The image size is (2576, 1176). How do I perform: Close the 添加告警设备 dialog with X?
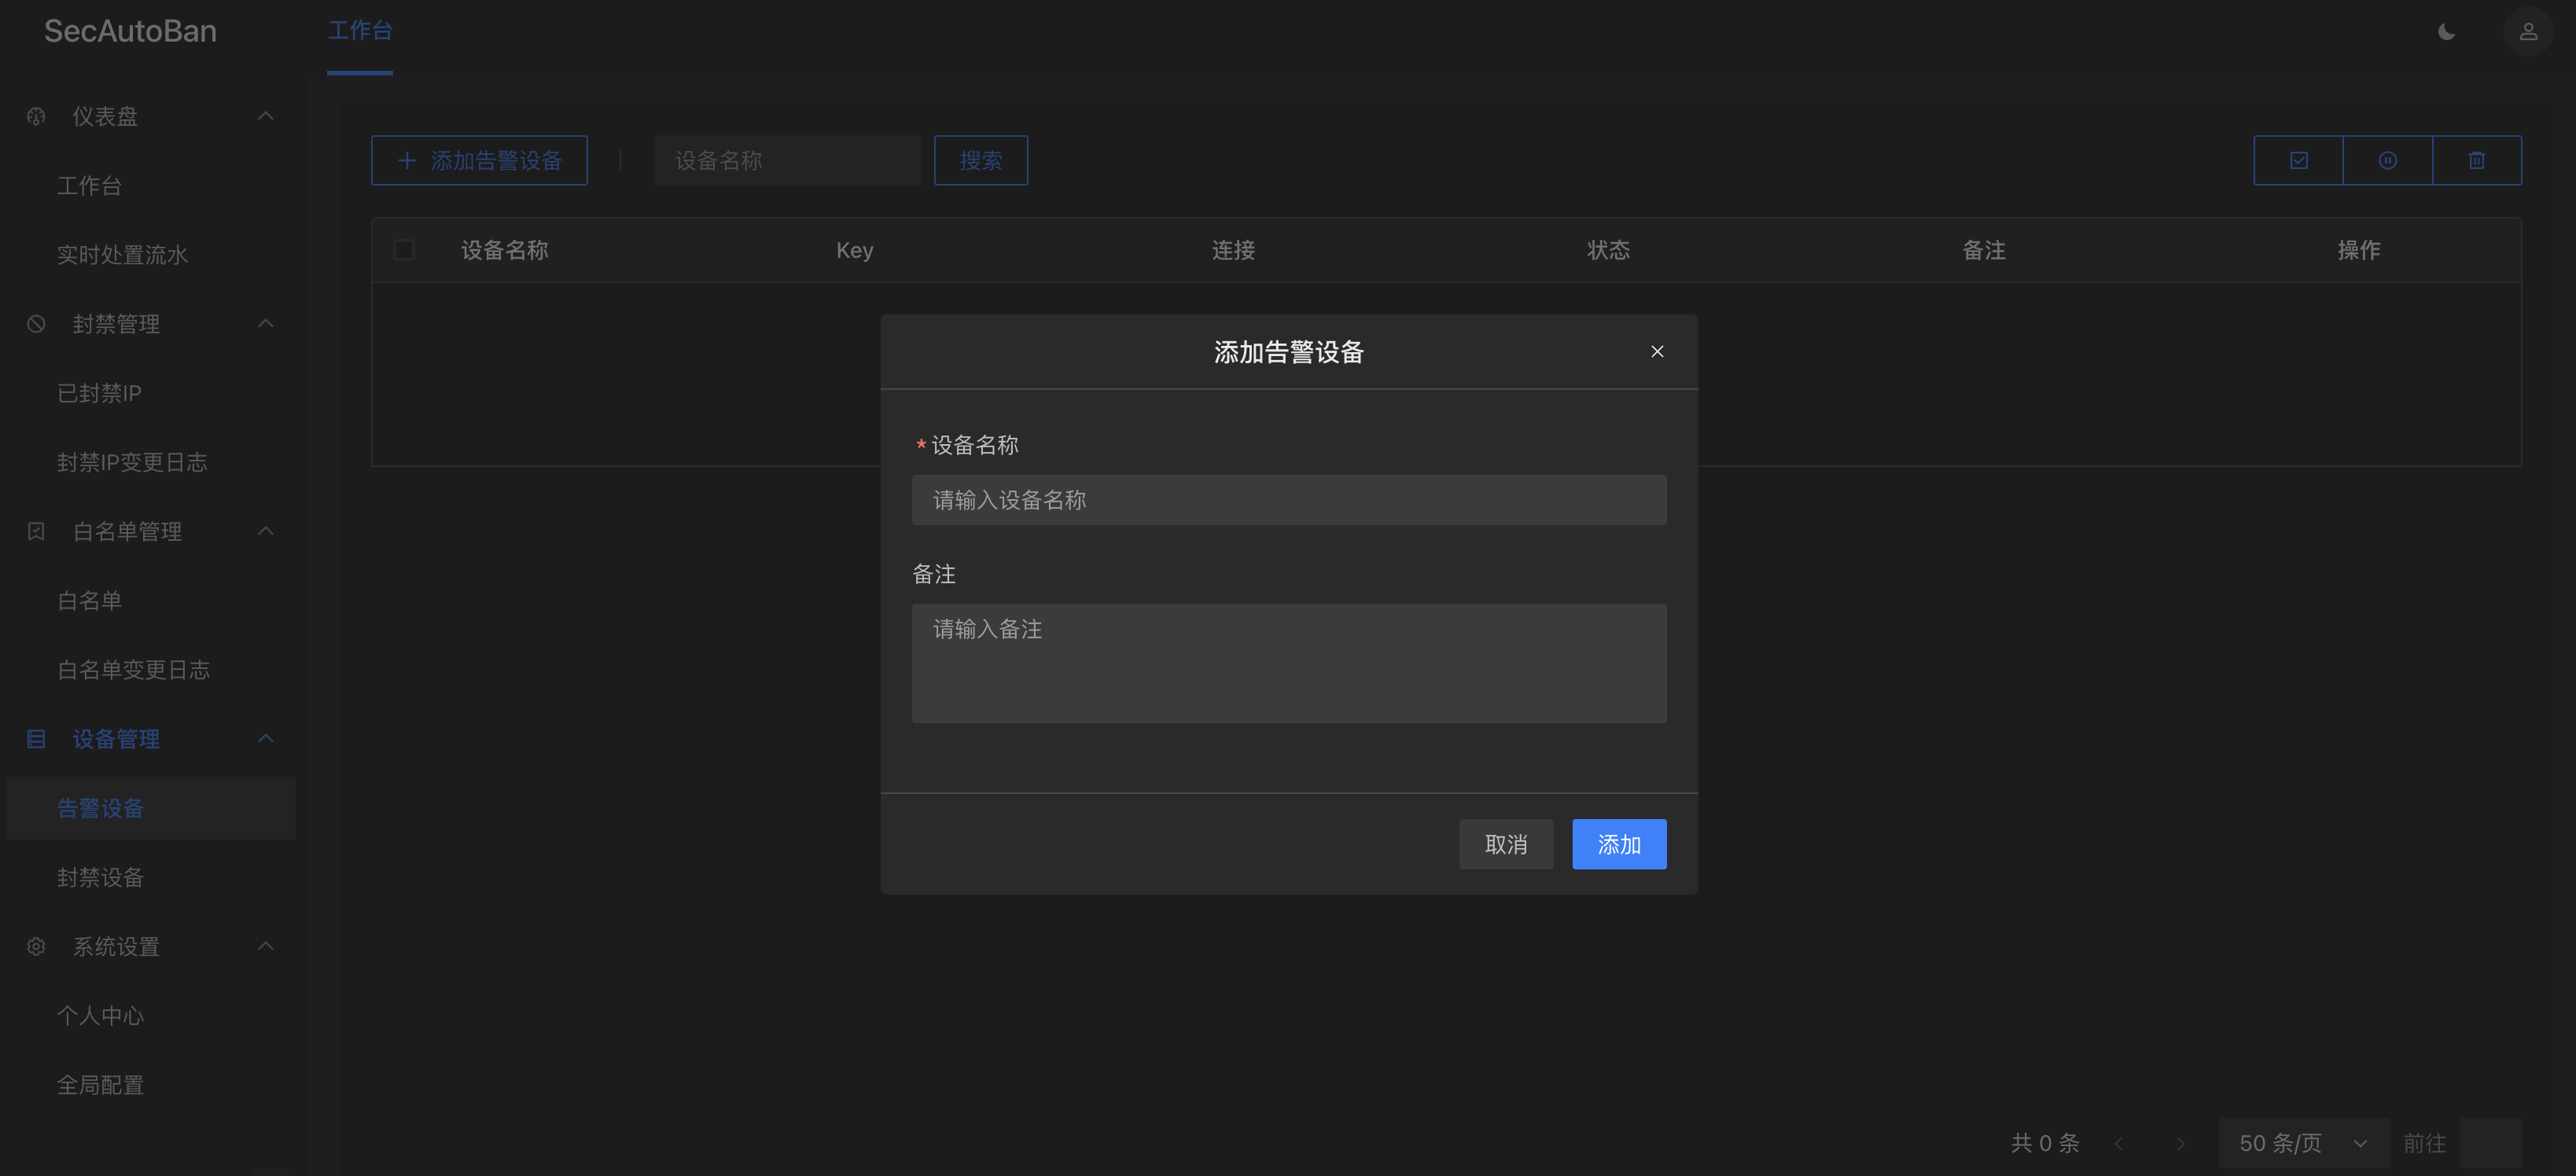[1657, 351]
